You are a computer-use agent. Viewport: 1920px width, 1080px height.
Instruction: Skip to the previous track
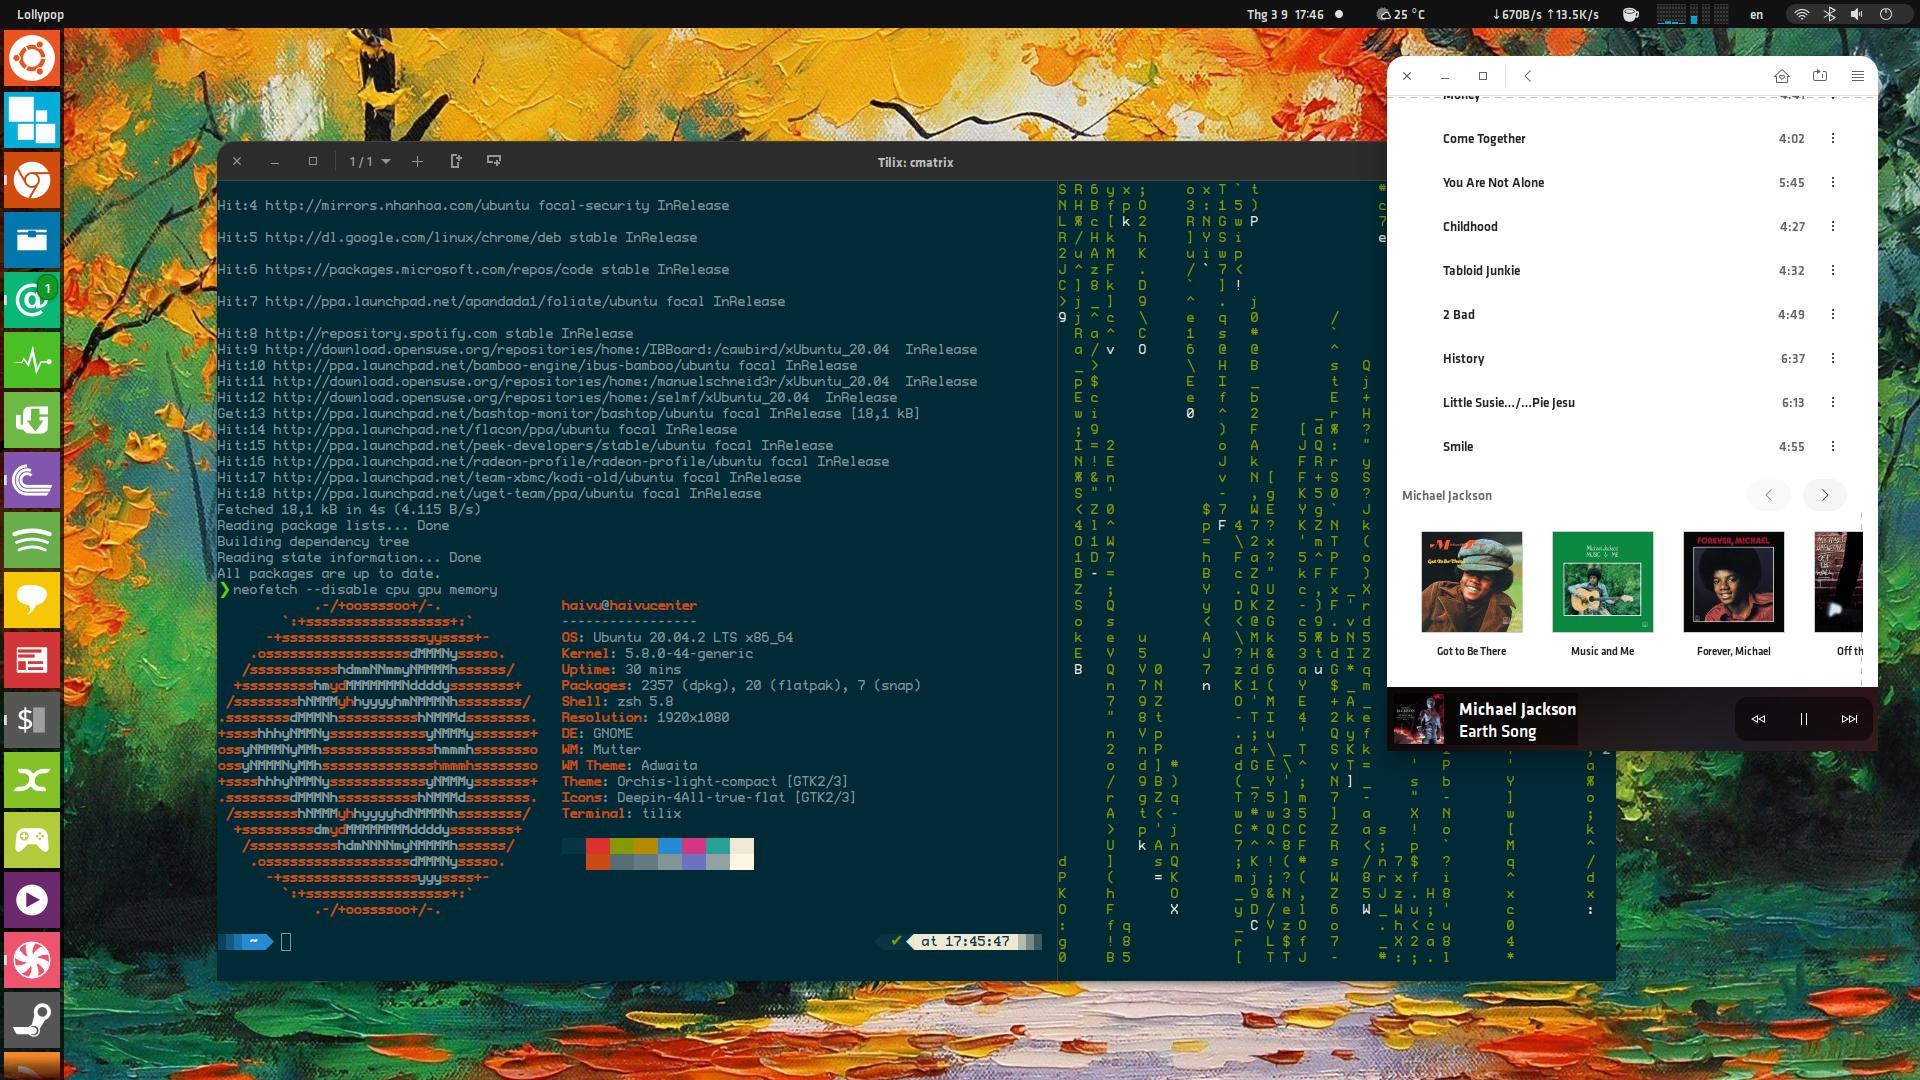click(x=1758, y=719)
